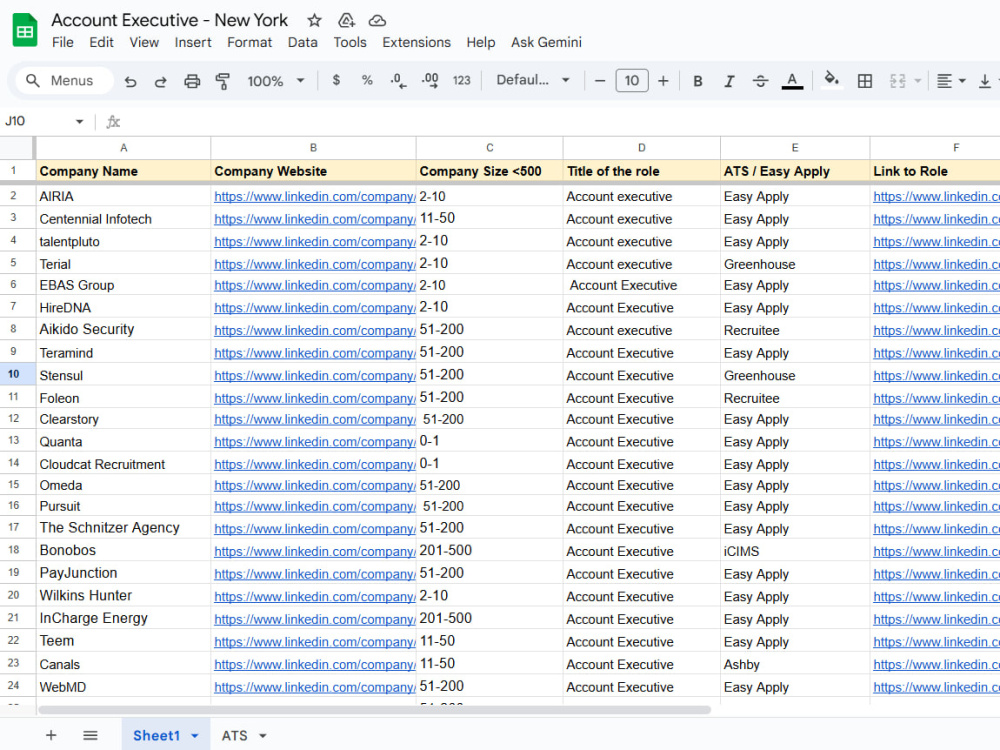
Task: Increase decimal places
Action: pos(430,80)
